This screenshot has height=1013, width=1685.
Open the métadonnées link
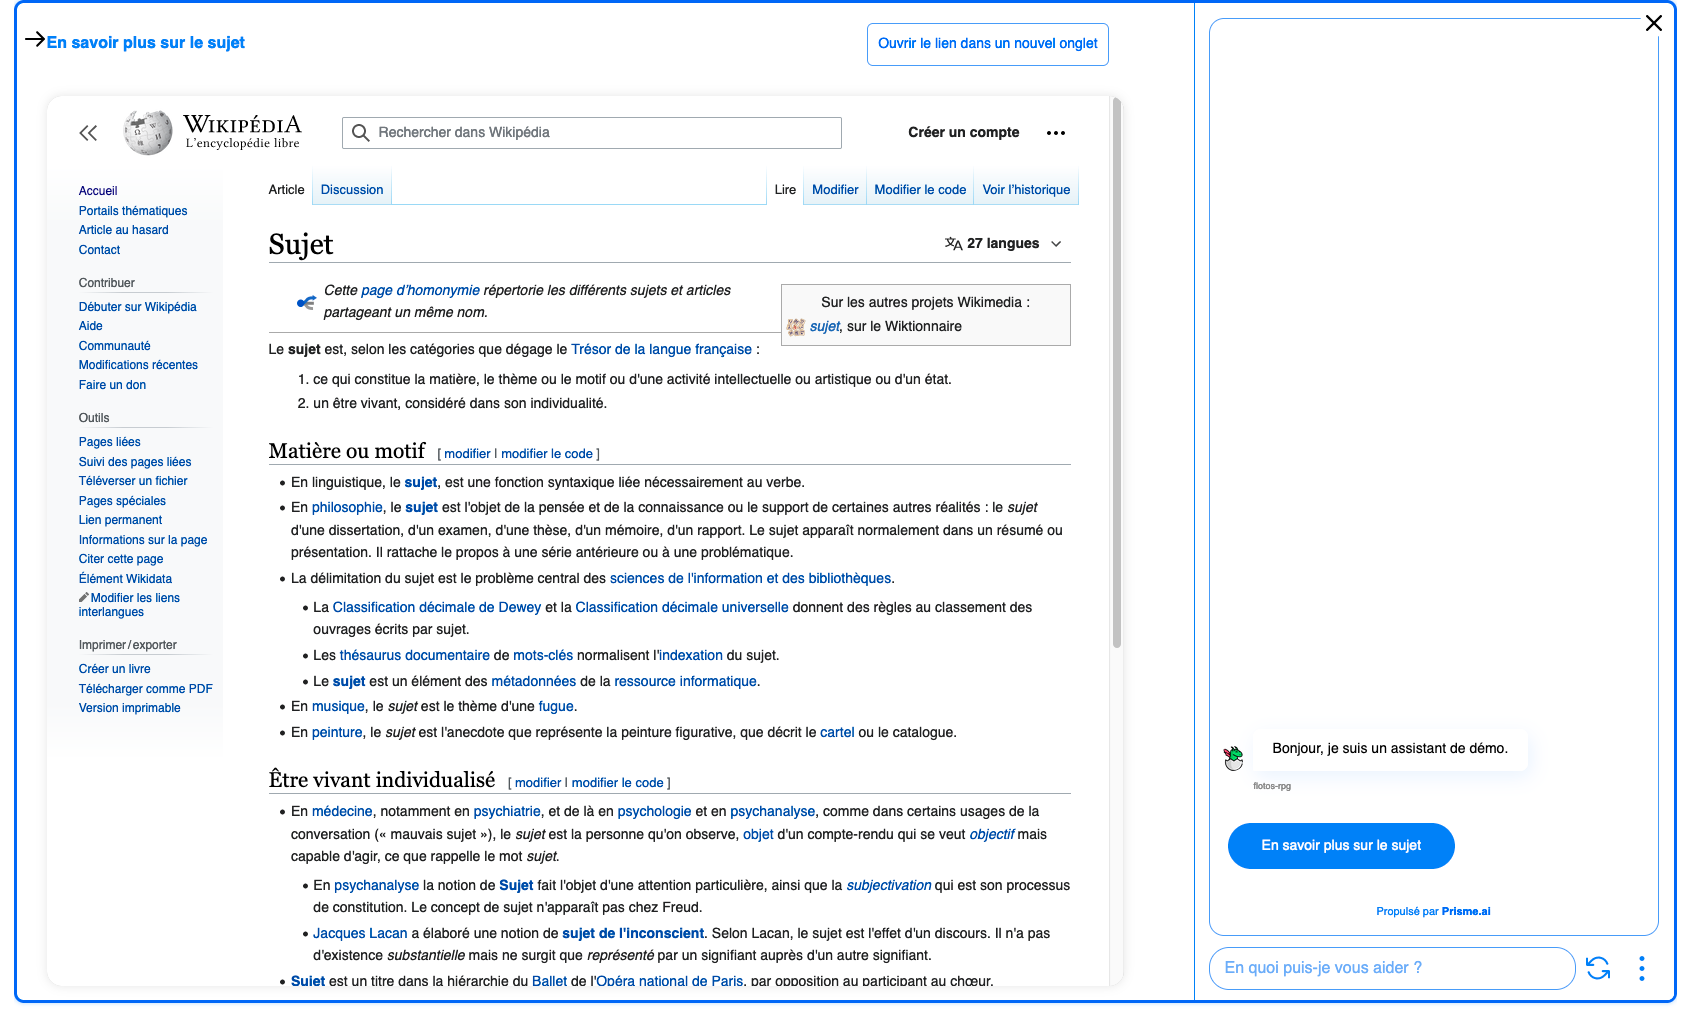coord(533,681)
